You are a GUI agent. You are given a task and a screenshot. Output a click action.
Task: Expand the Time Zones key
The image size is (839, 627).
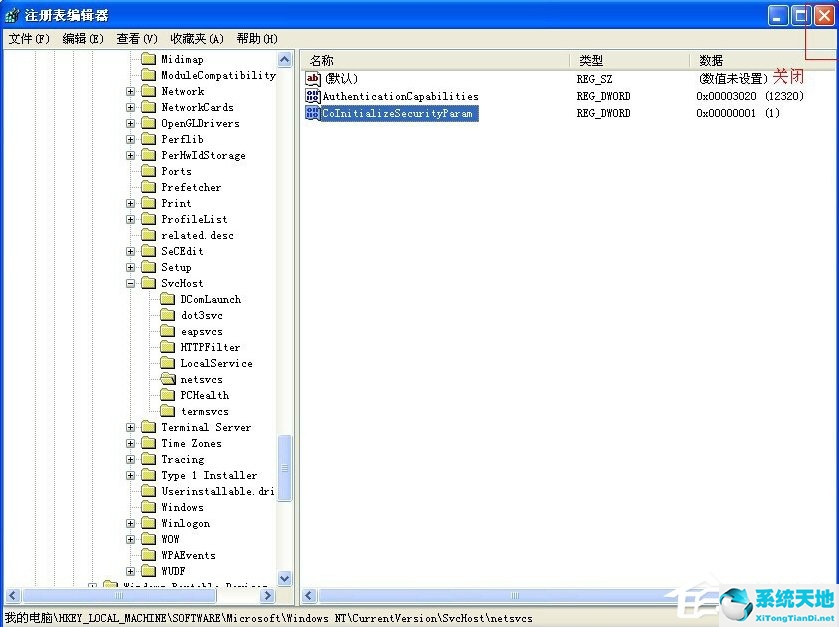tap(130, 444)
